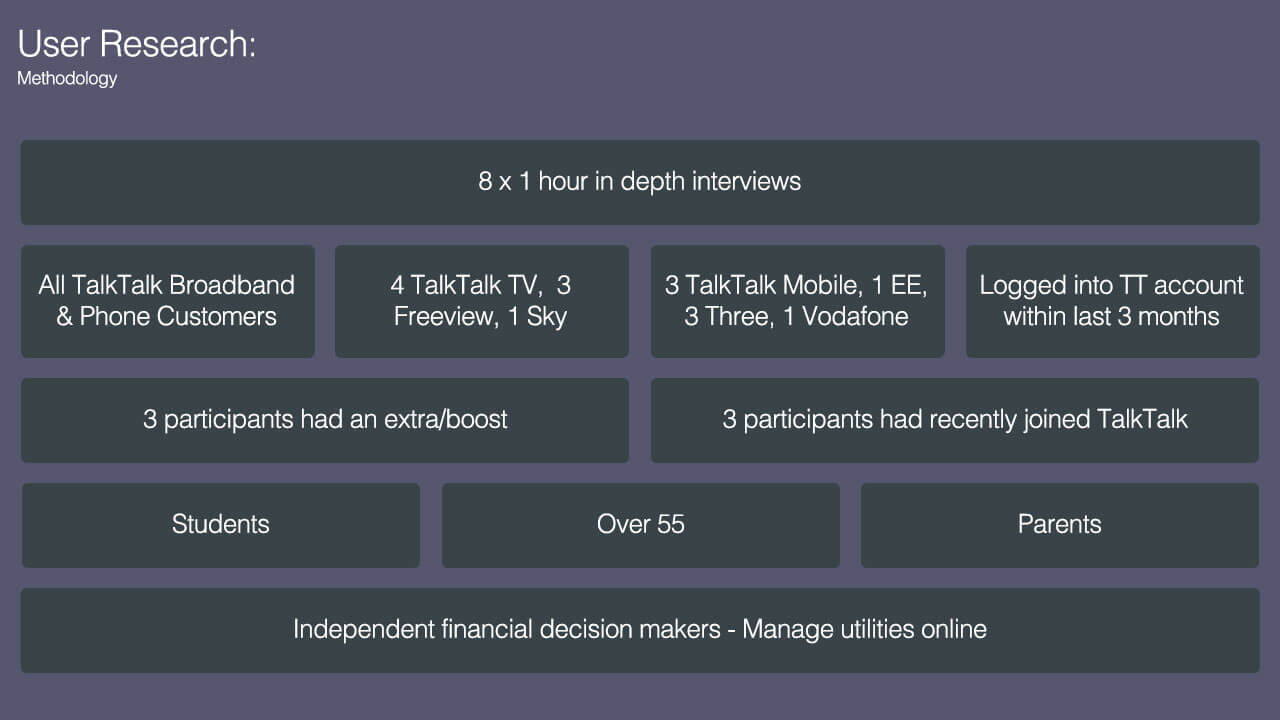Click 'Manage utilities online' text in the bottom box
Screen dimensions: 1280x720
point(864,629)
